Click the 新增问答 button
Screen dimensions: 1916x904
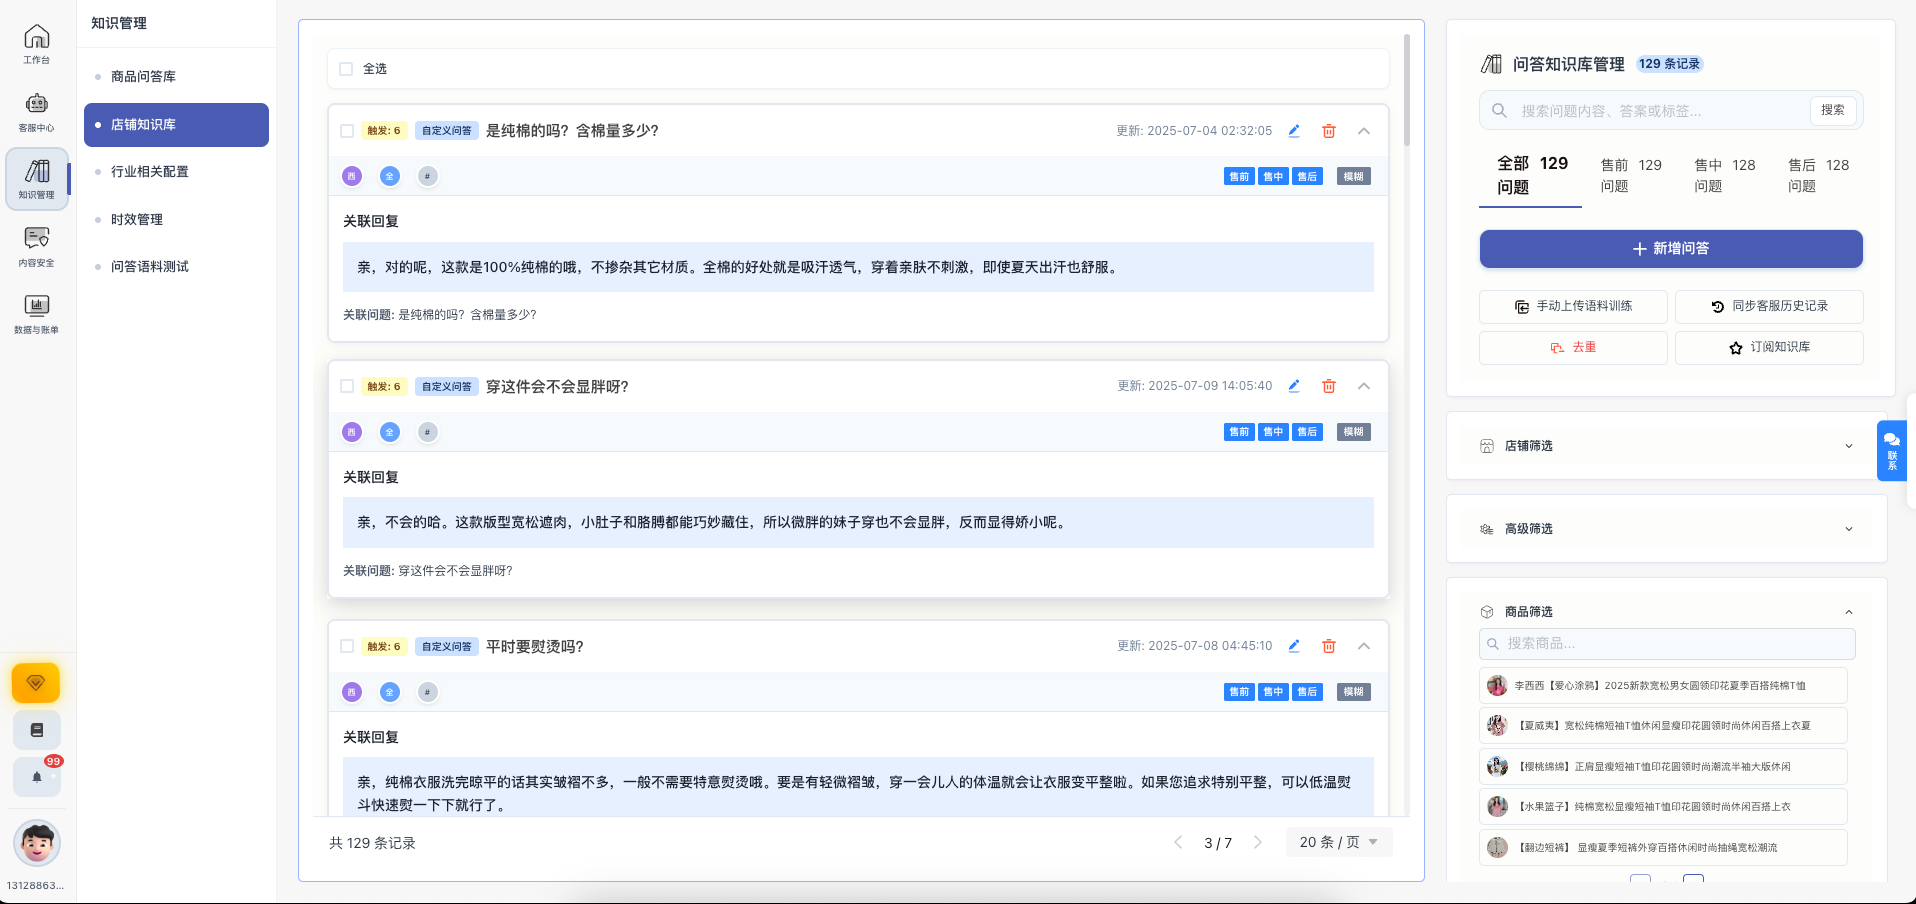(x=1670, y=248)
